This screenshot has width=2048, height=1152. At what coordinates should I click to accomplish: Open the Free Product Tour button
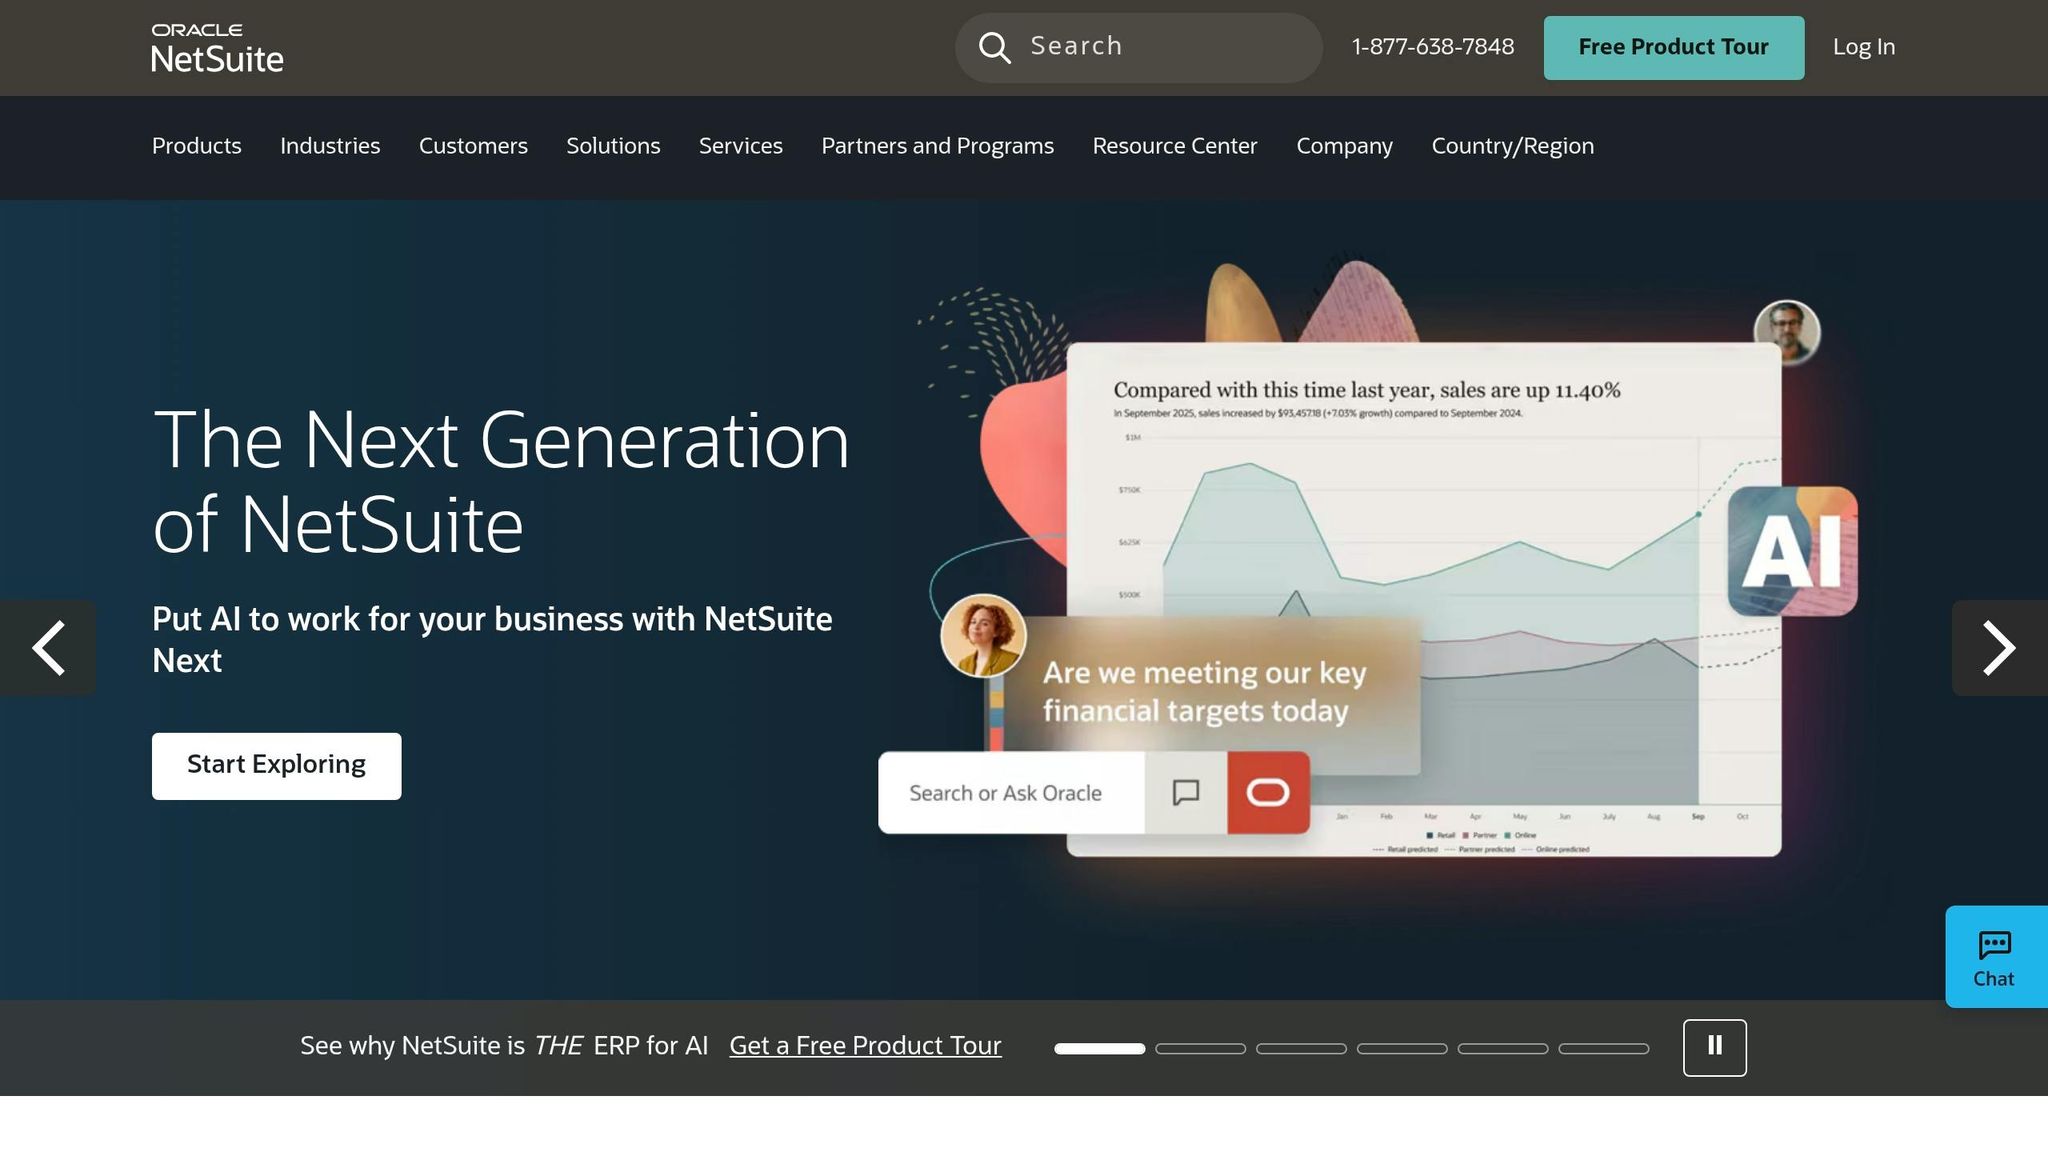tap(1673, 47)
